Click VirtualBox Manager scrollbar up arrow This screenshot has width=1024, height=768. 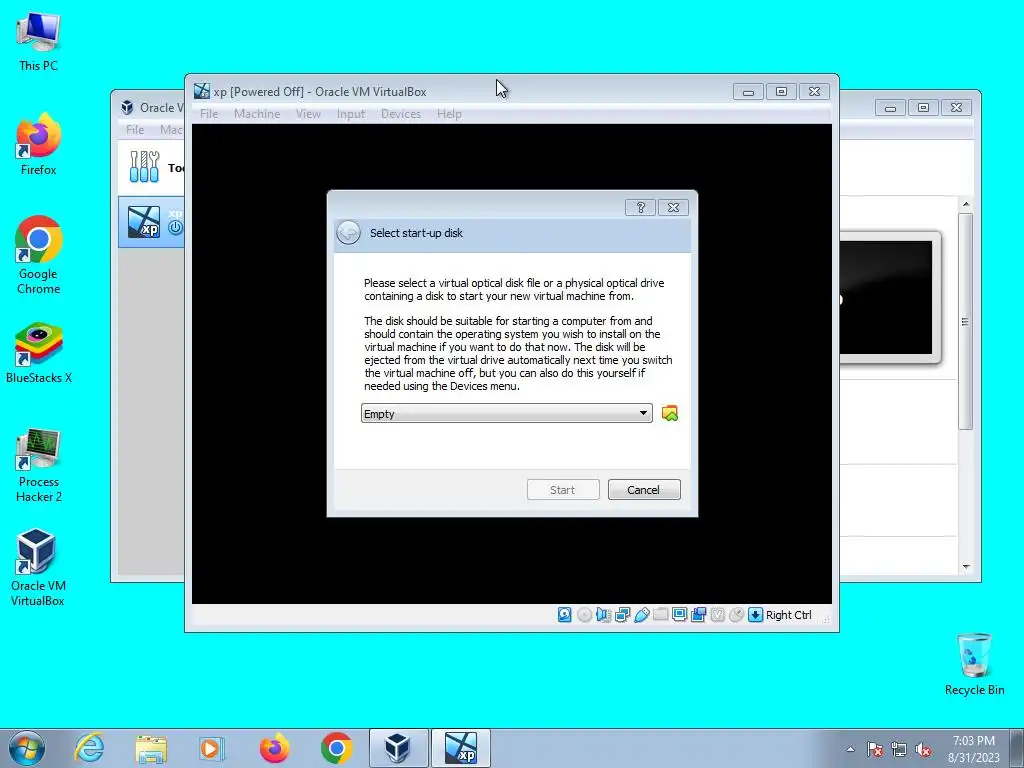coord(966,204)
